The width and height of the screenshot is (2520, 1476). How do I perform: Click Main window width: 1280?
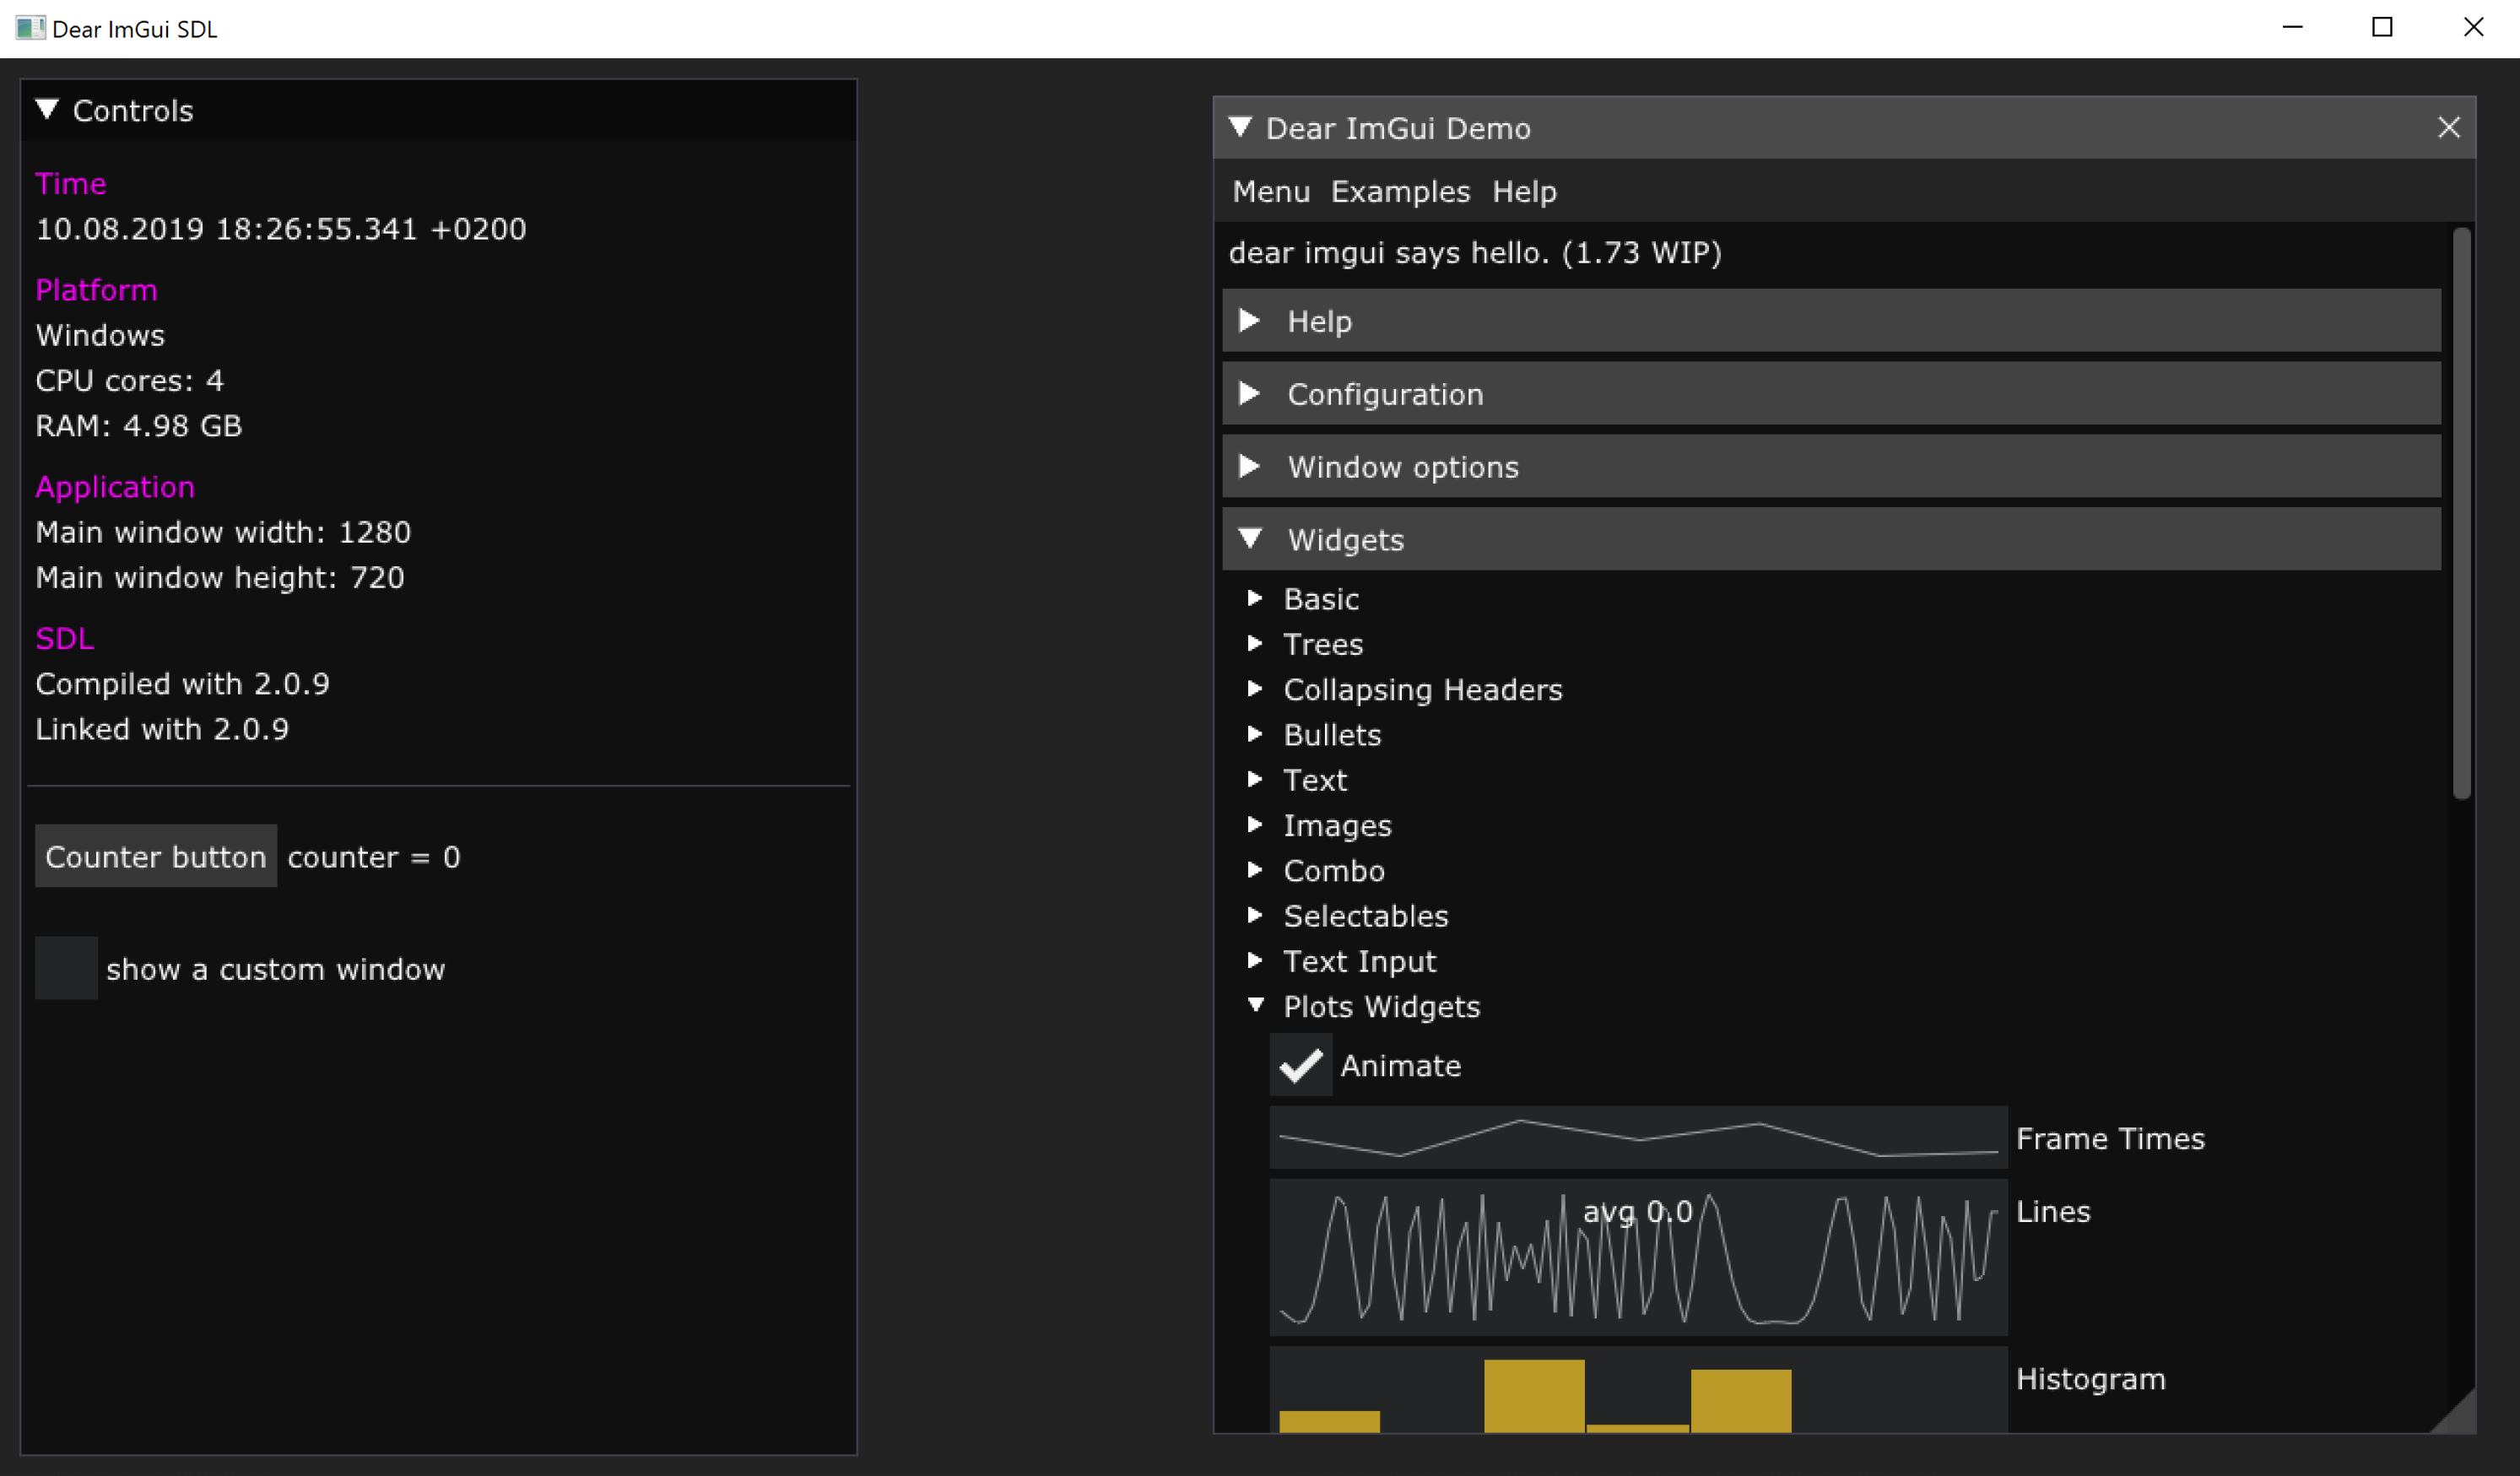(x=223, y=532)
